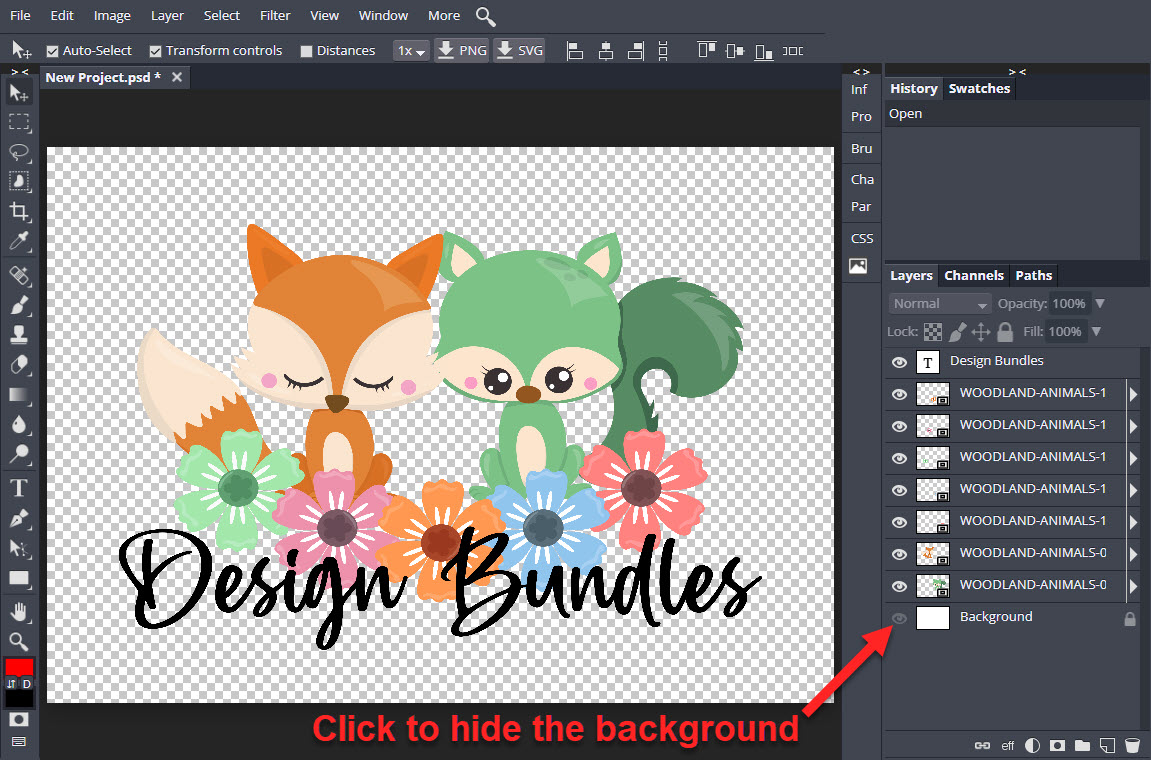Select the Gradient tool
The width and height of the screenshot is (1151, 760).
click(19, 395)
